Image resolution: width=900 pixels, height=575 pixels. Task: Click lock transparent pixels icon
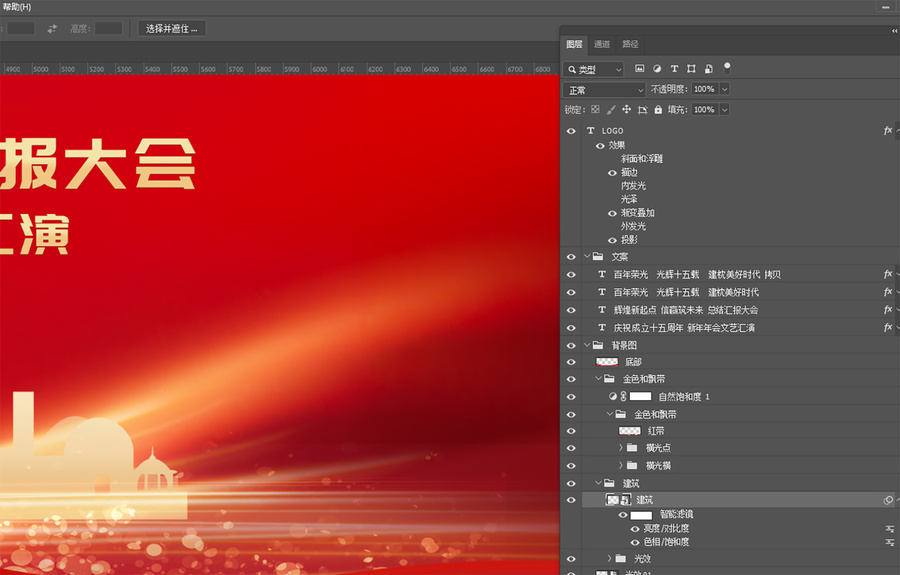[x=595, y=109]
